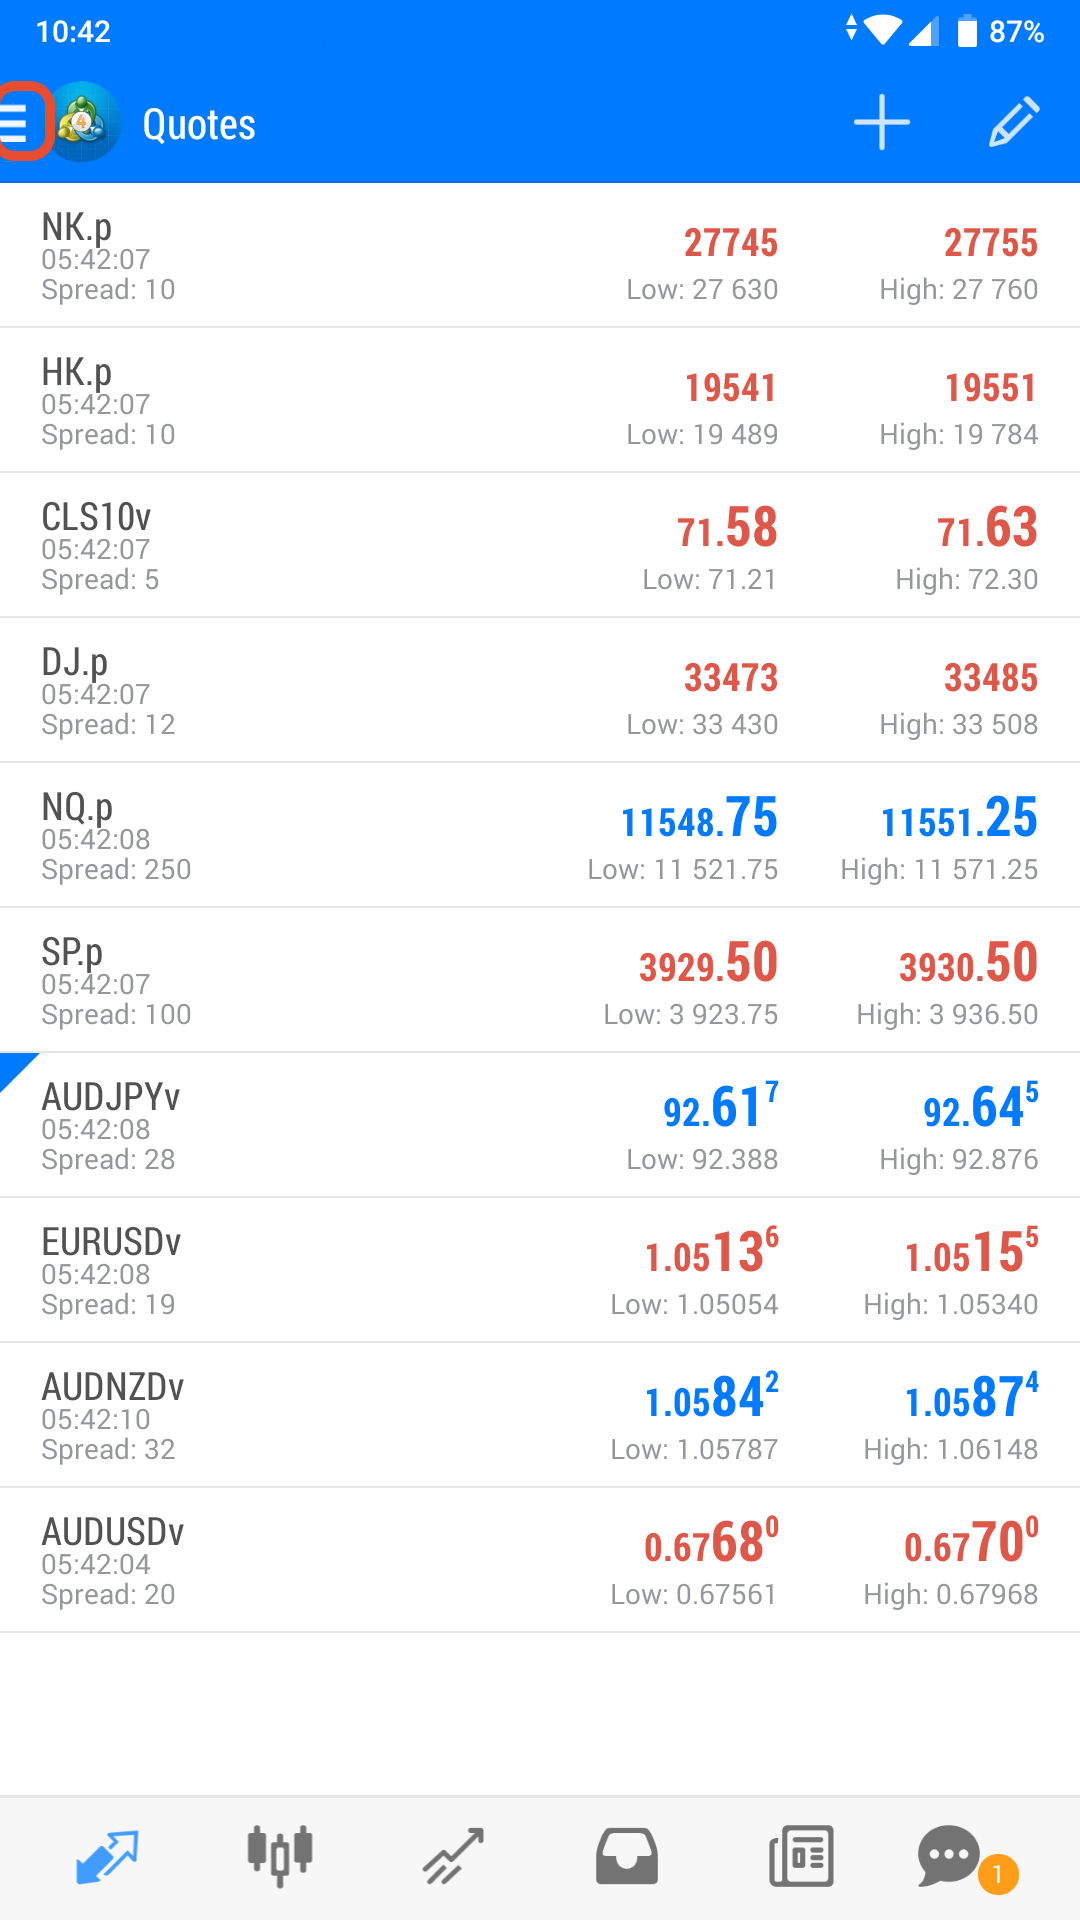The width and height of the screenshot is (1080, 1920).
Task: Open the History tab inbox icon
Action: click(x=627, y=1857)
